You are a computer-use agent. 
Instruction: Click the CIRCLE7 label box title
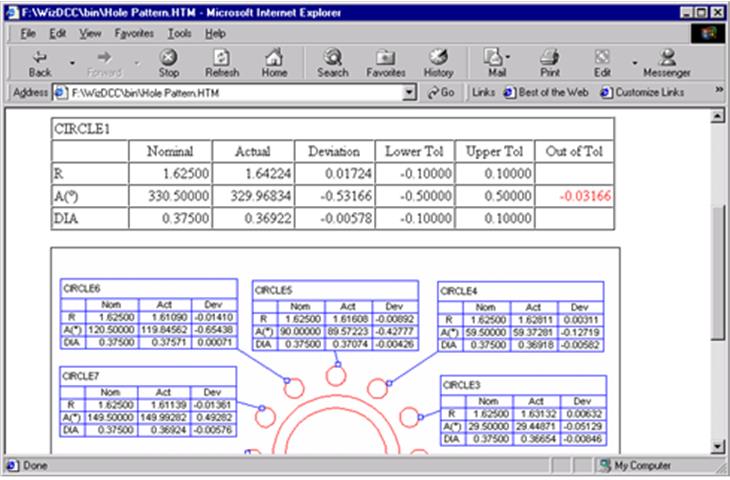coord(81,376)
